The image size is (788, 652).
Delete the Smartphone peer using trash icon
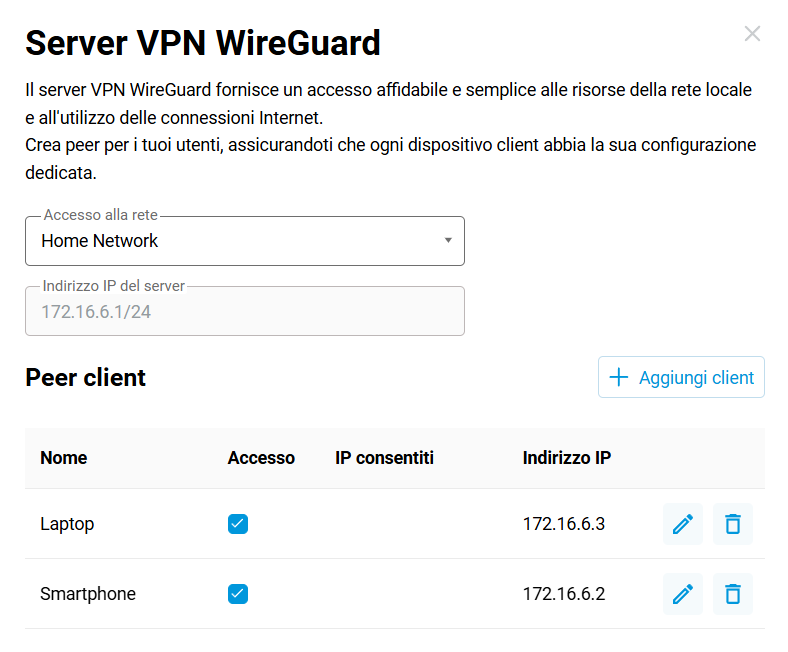[733, 594]
